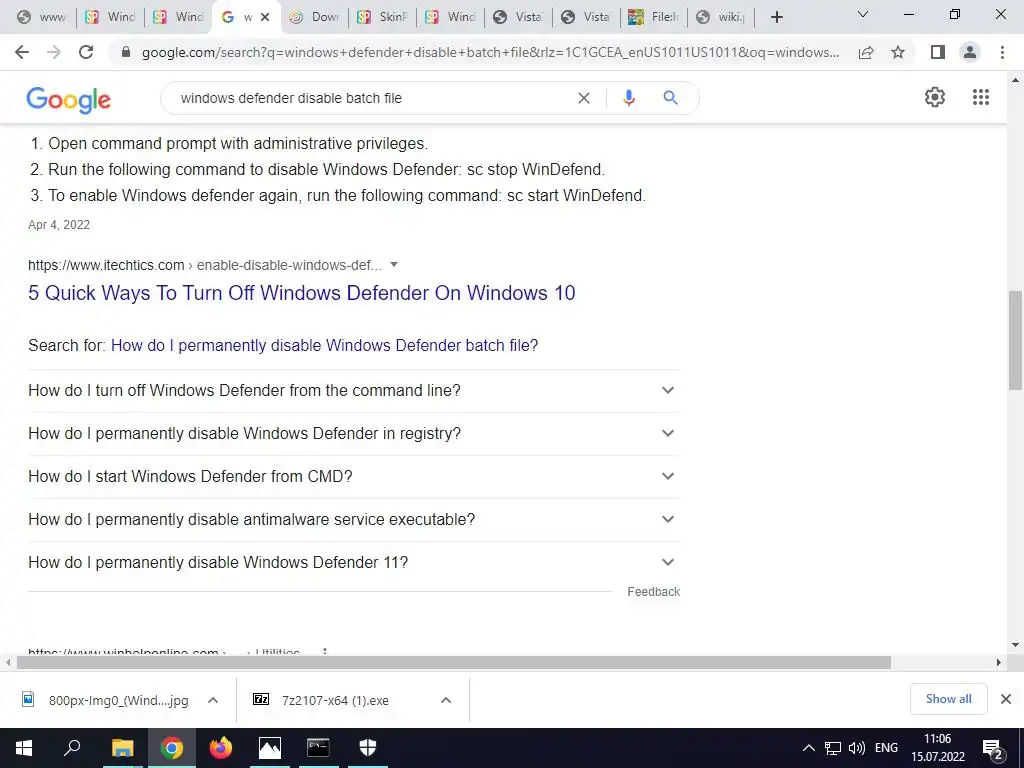This screenshot has width=1024, height=768.
Task: Expand permanently disable Windows Defender 11
Action: [354, 563]
